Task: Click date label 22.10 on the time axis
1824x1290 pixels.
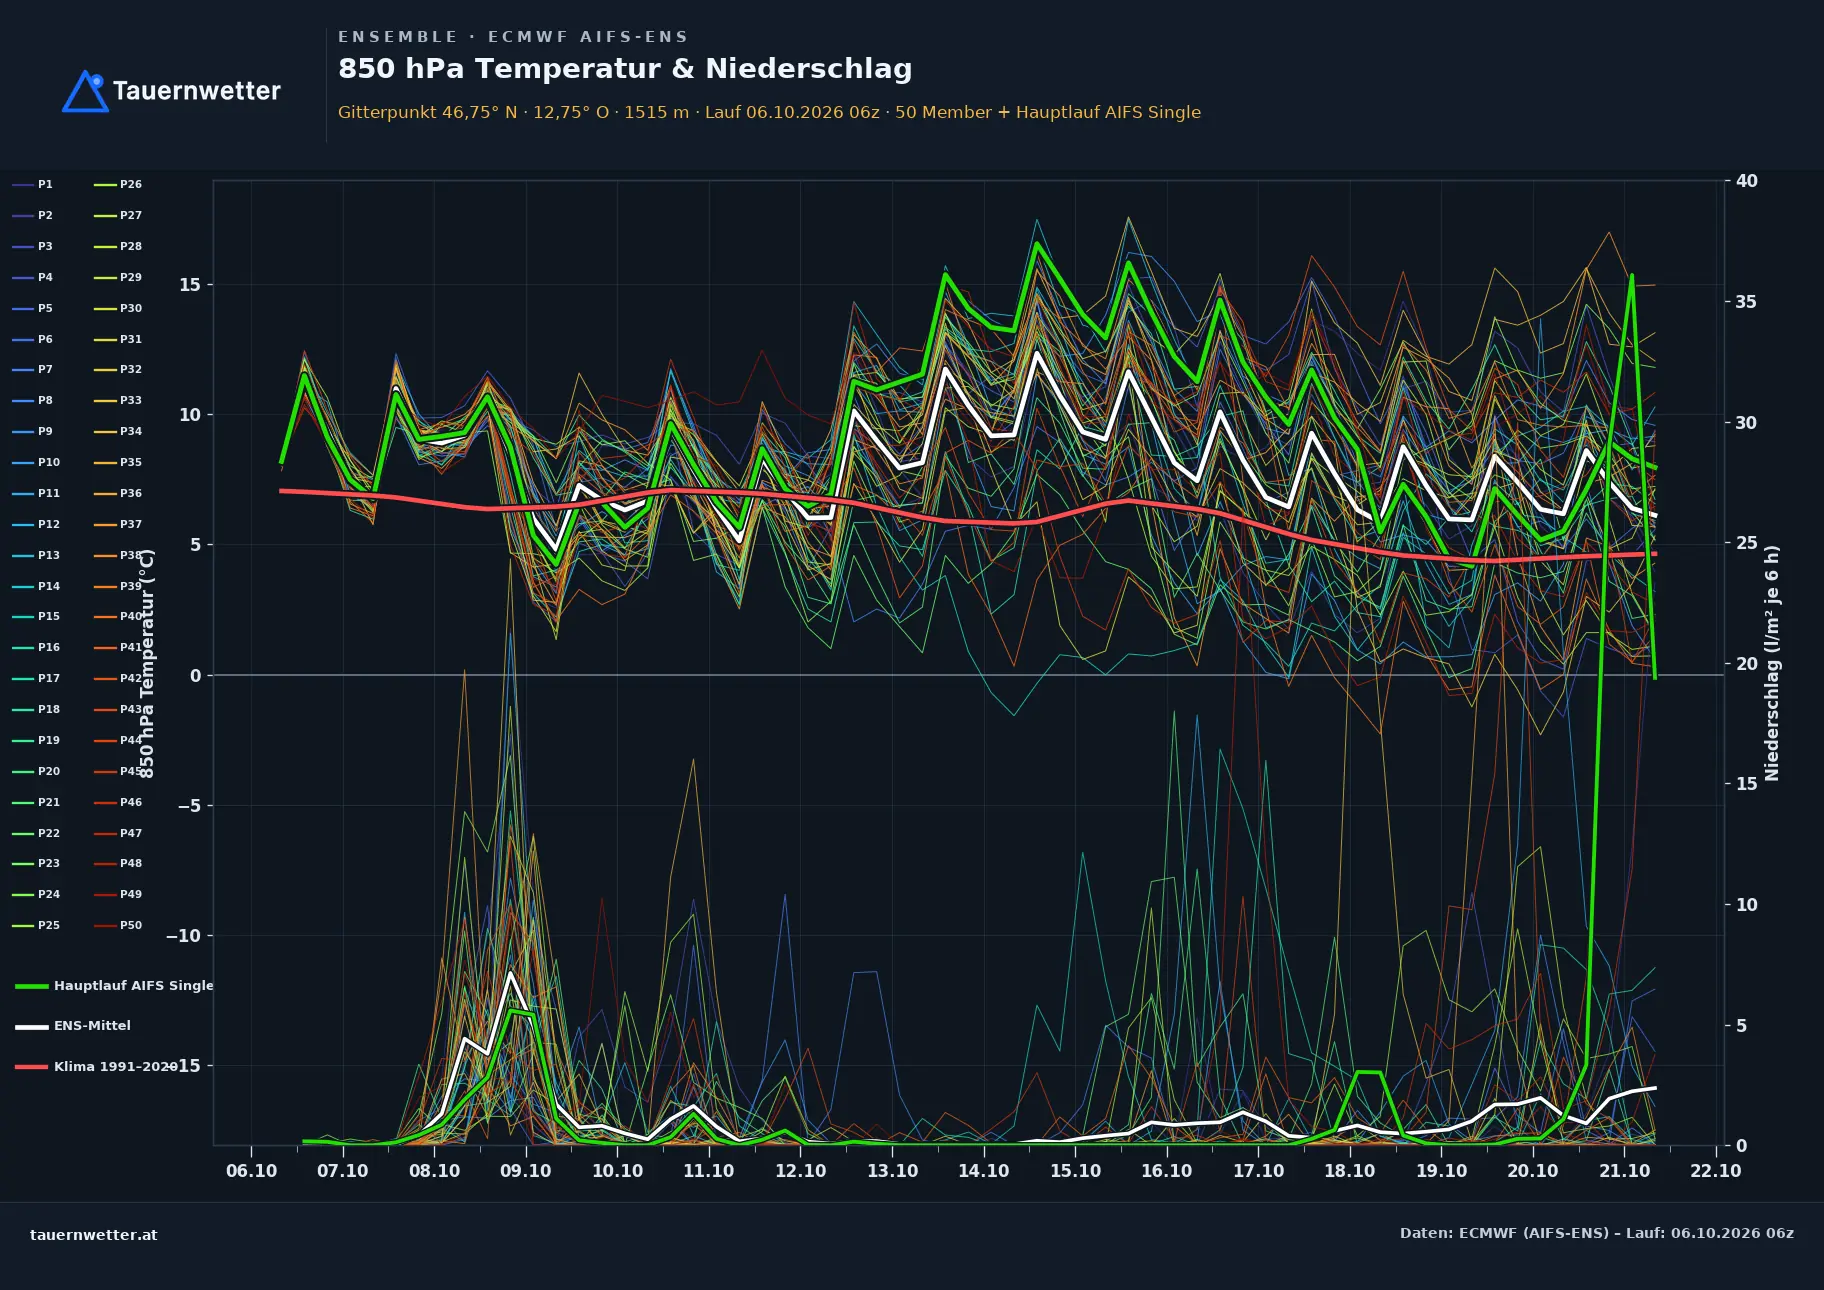Action: pyautogui.click(x=1716, y=1171)
